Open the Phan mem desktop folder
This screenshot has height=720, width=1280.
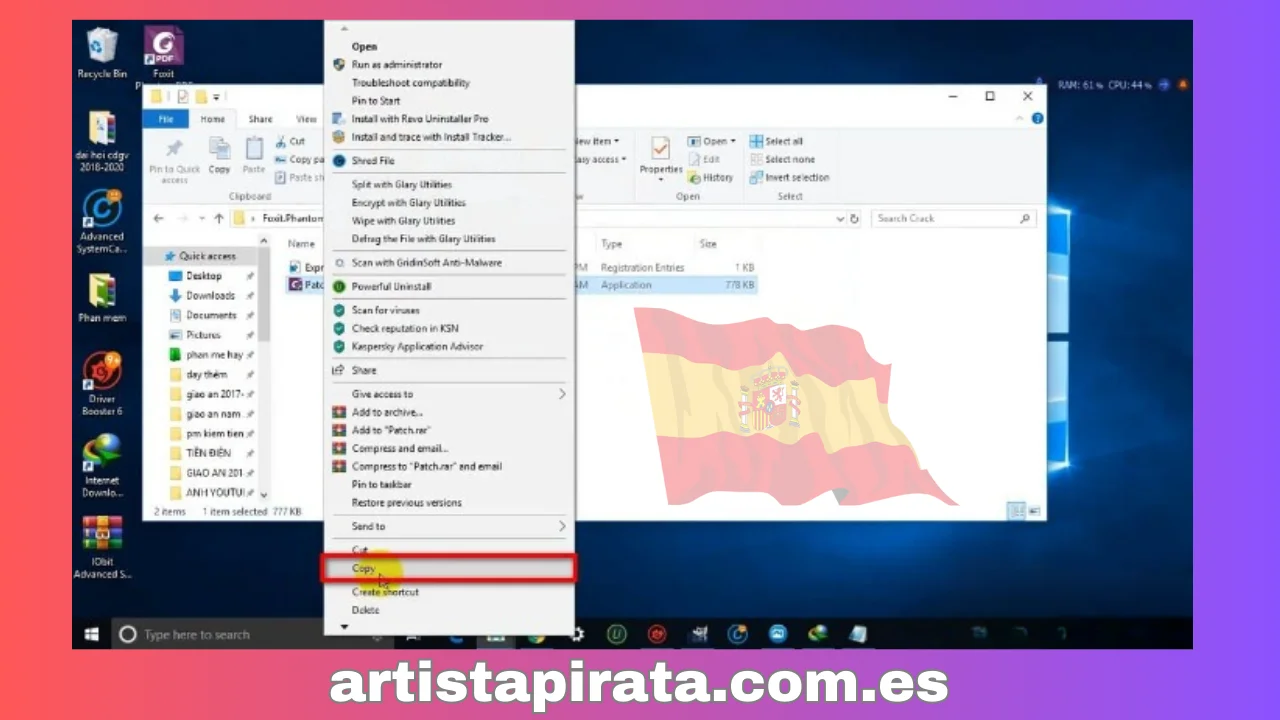pos(102,297)
